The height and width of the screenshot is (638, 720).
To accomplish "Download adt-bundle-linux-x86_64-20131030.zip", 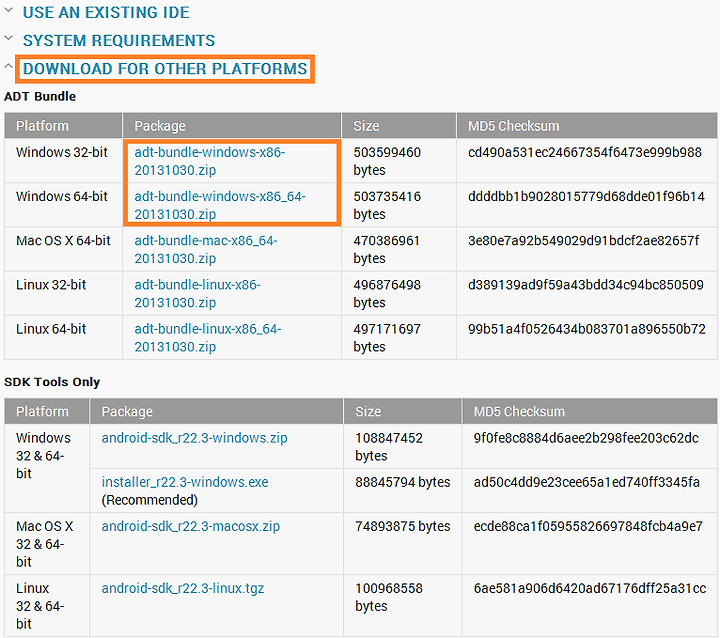I will pyautogui.click(x=208, y=338).
